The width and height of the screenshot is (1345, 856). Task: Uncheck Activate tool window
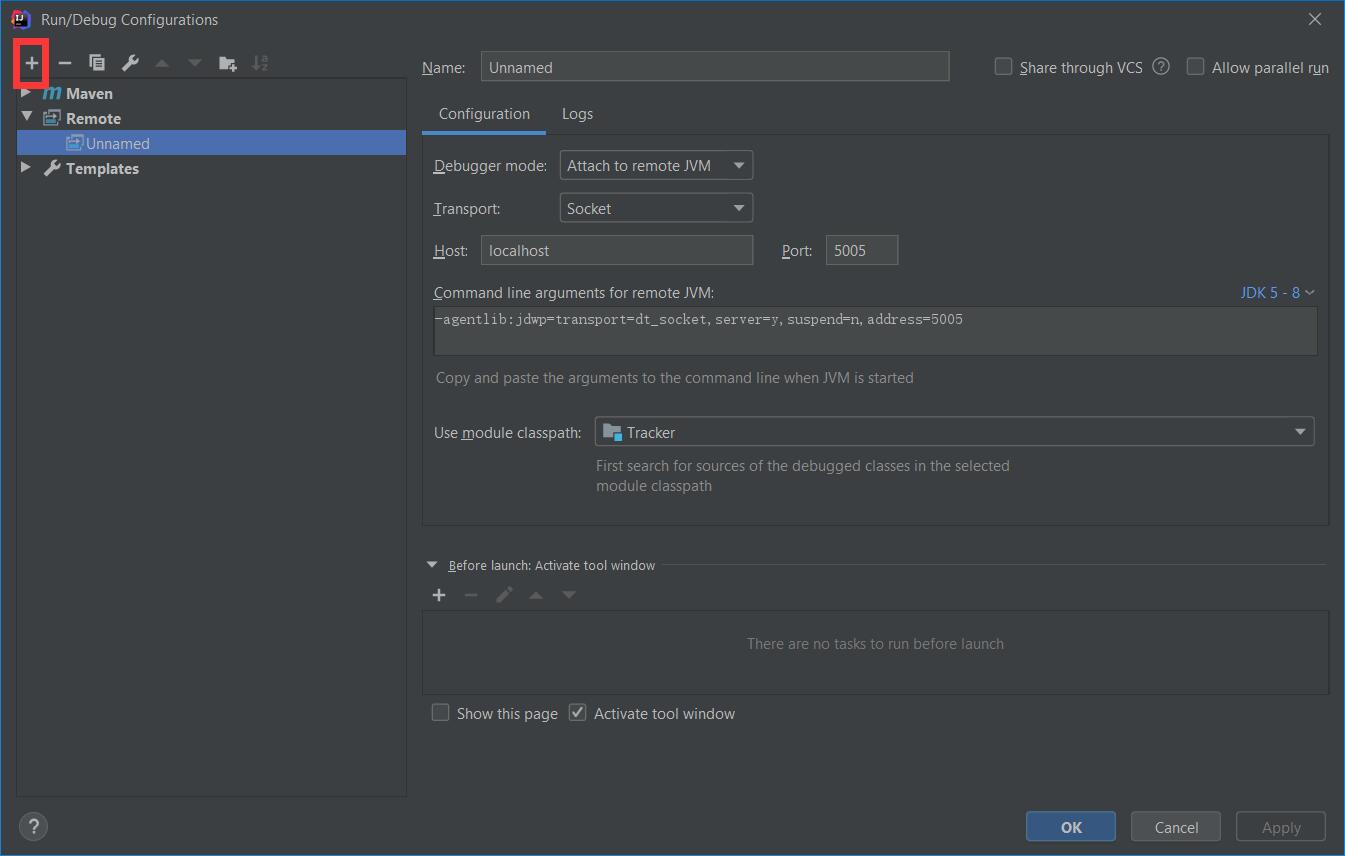[577, 713]
